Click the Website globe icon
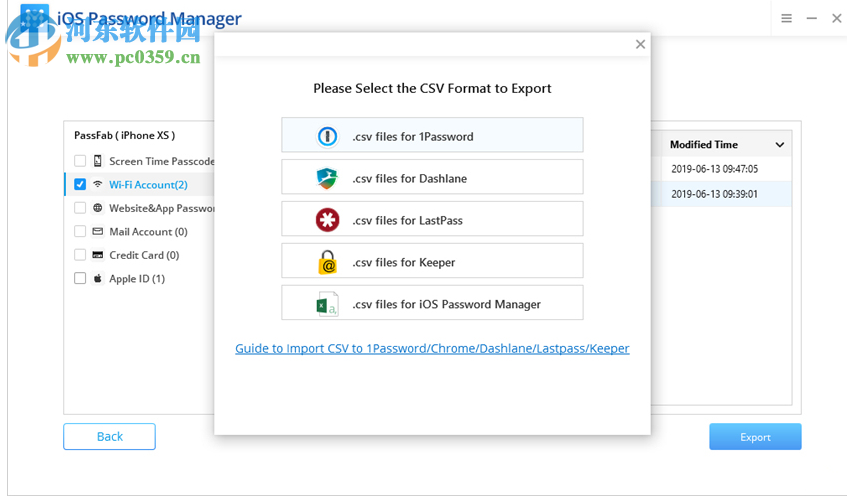 click(x=98, y=208)
